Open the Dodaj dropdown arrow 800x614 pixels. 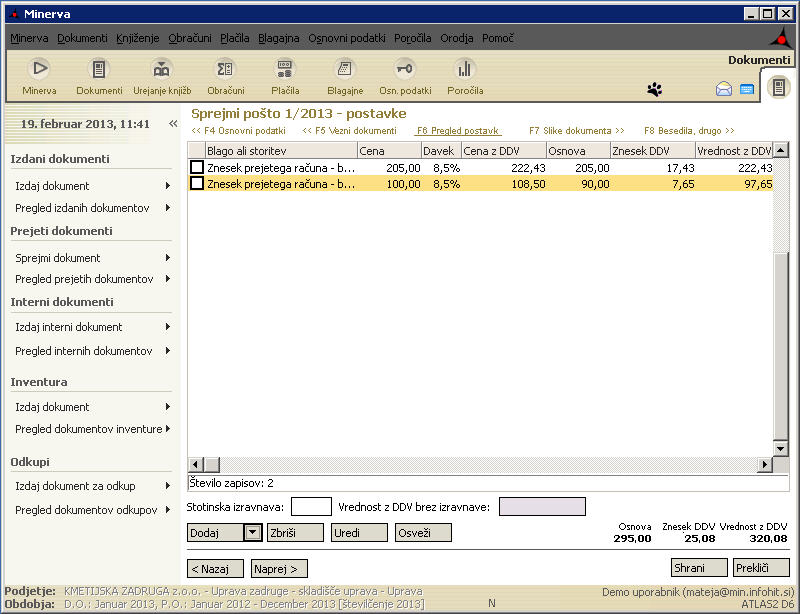tap(253, 533)
